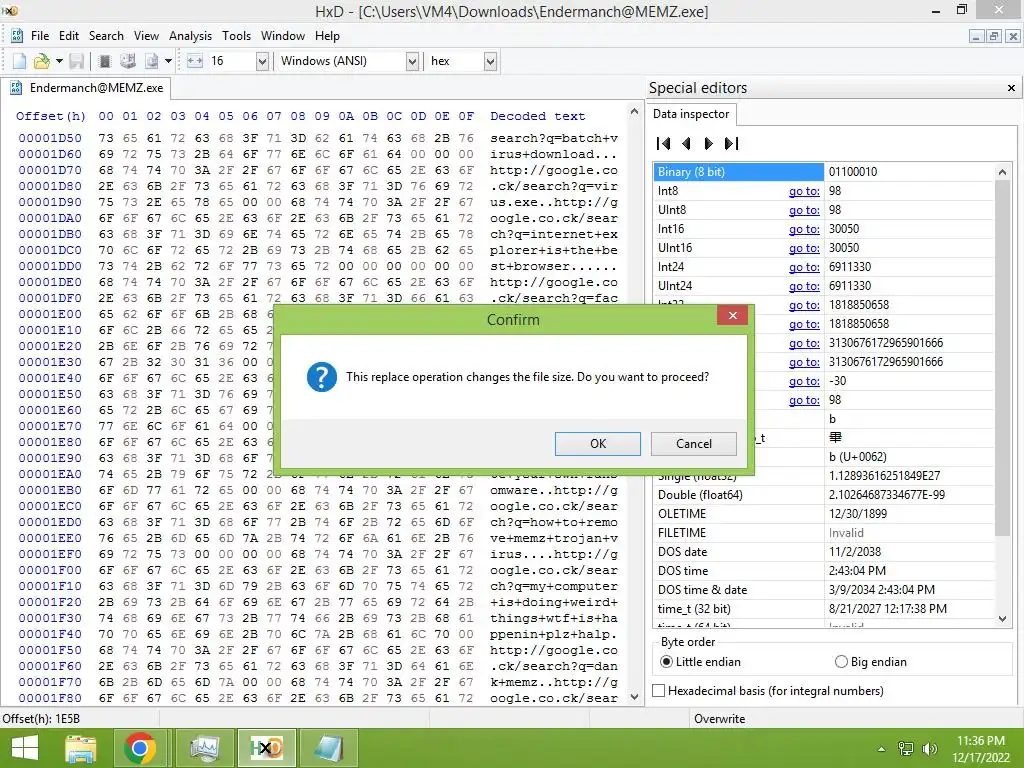Image resolution: width=1024 pixels, height=768 pixels.
Task: Open the Window menu
Action: coord(283,36)
